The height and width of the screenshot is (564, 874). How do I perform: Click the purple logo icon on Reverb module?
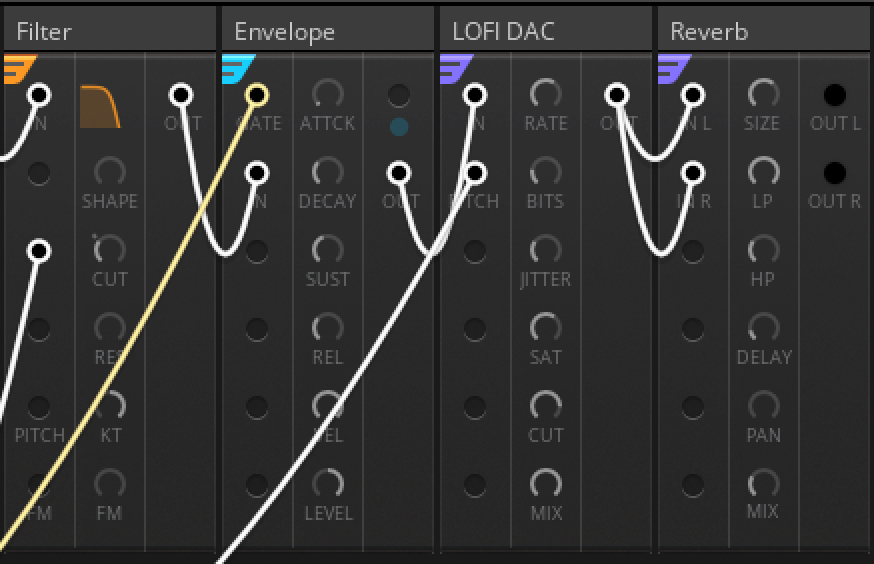tap(674, 69)
